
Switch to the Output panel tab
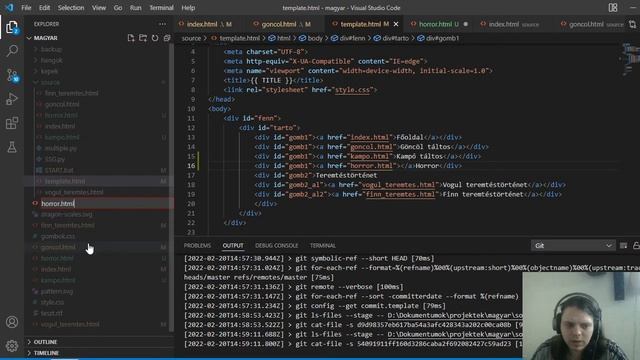(233, 246)
